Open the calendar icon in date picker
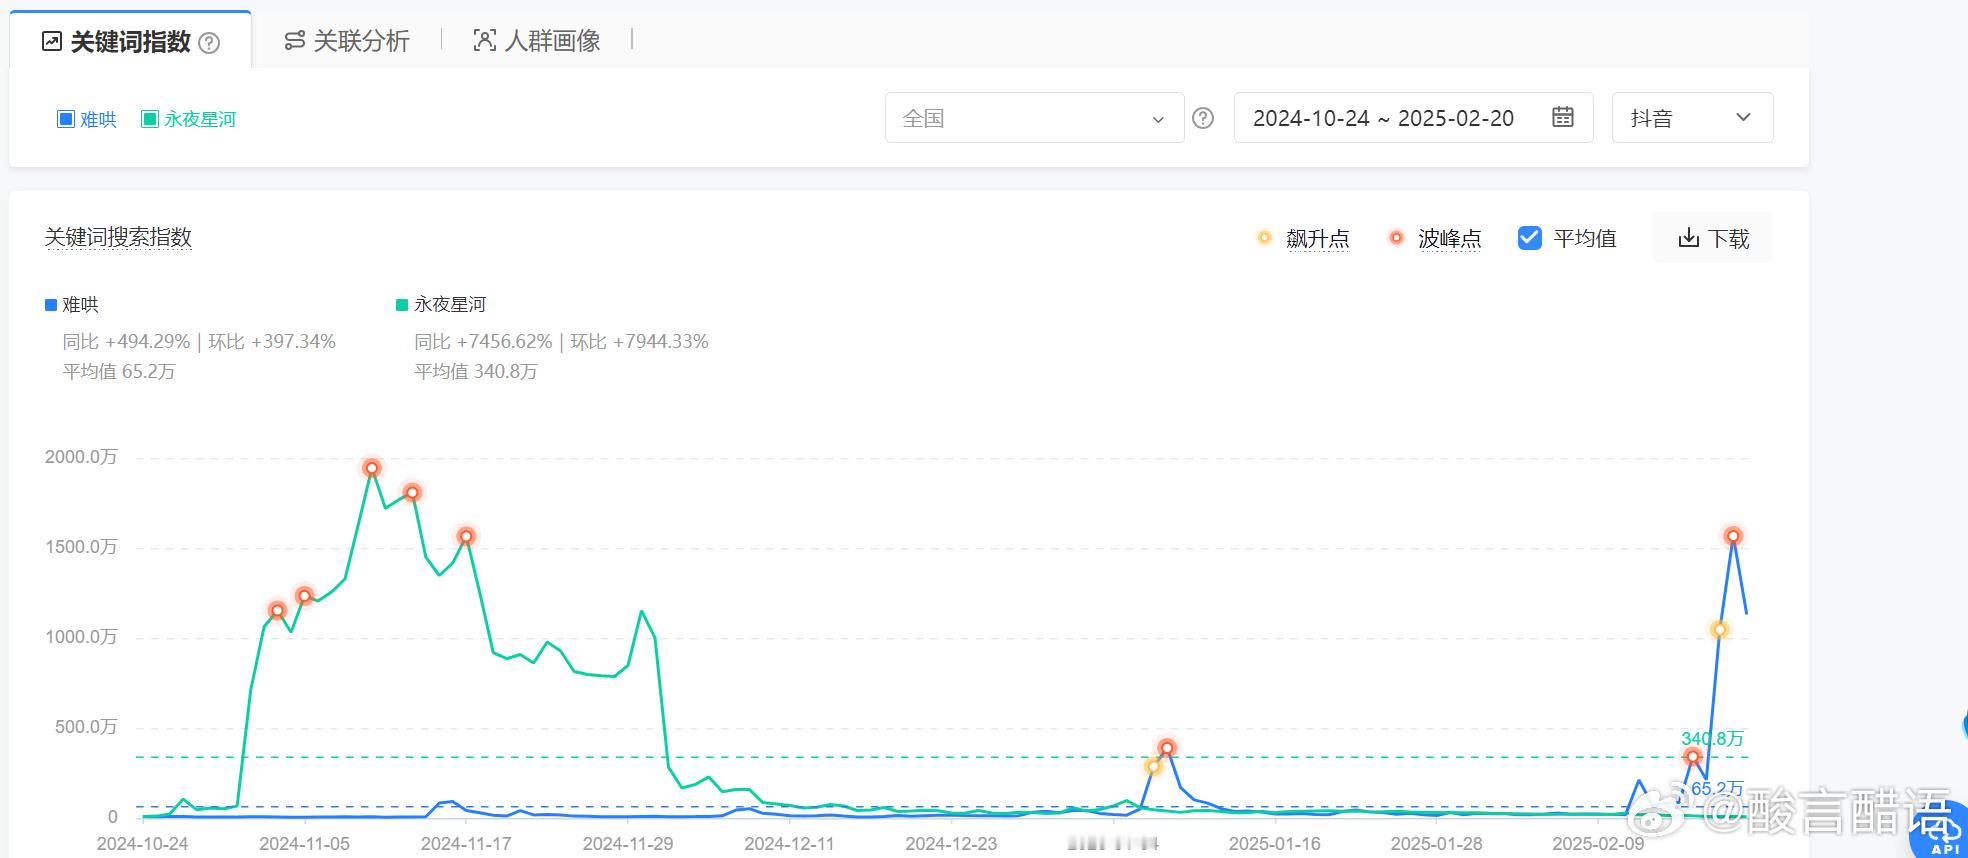The height and width of the screenshot is (858, 1968). click(1562, 117)
